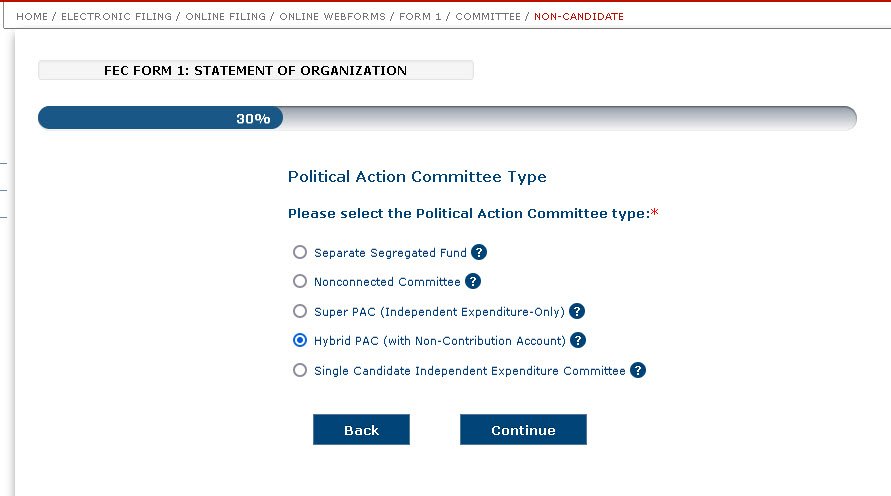Show help for Hybrid PAC option
This screenshot has width=891, height=496.
(x=578, y=341)
